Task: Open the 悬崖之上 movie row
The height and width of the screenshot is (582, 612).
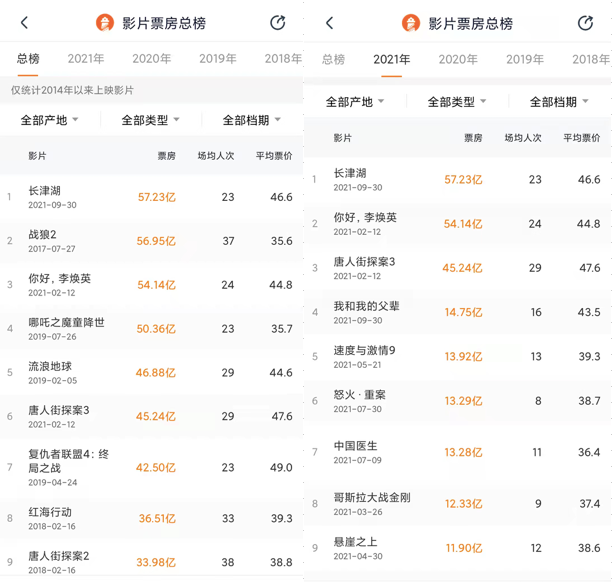Action: click(x=458, y=548)
